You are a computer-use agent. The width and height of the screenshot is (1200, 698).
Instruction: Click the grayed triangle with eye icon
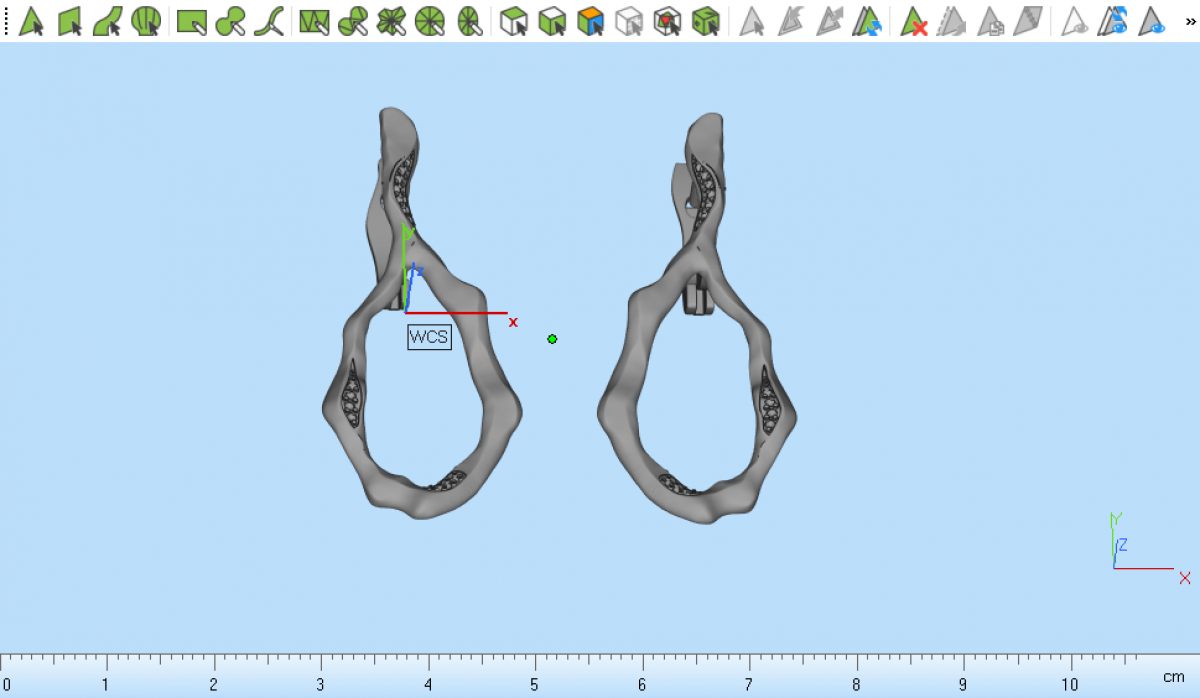click(x=1075, y=21)
